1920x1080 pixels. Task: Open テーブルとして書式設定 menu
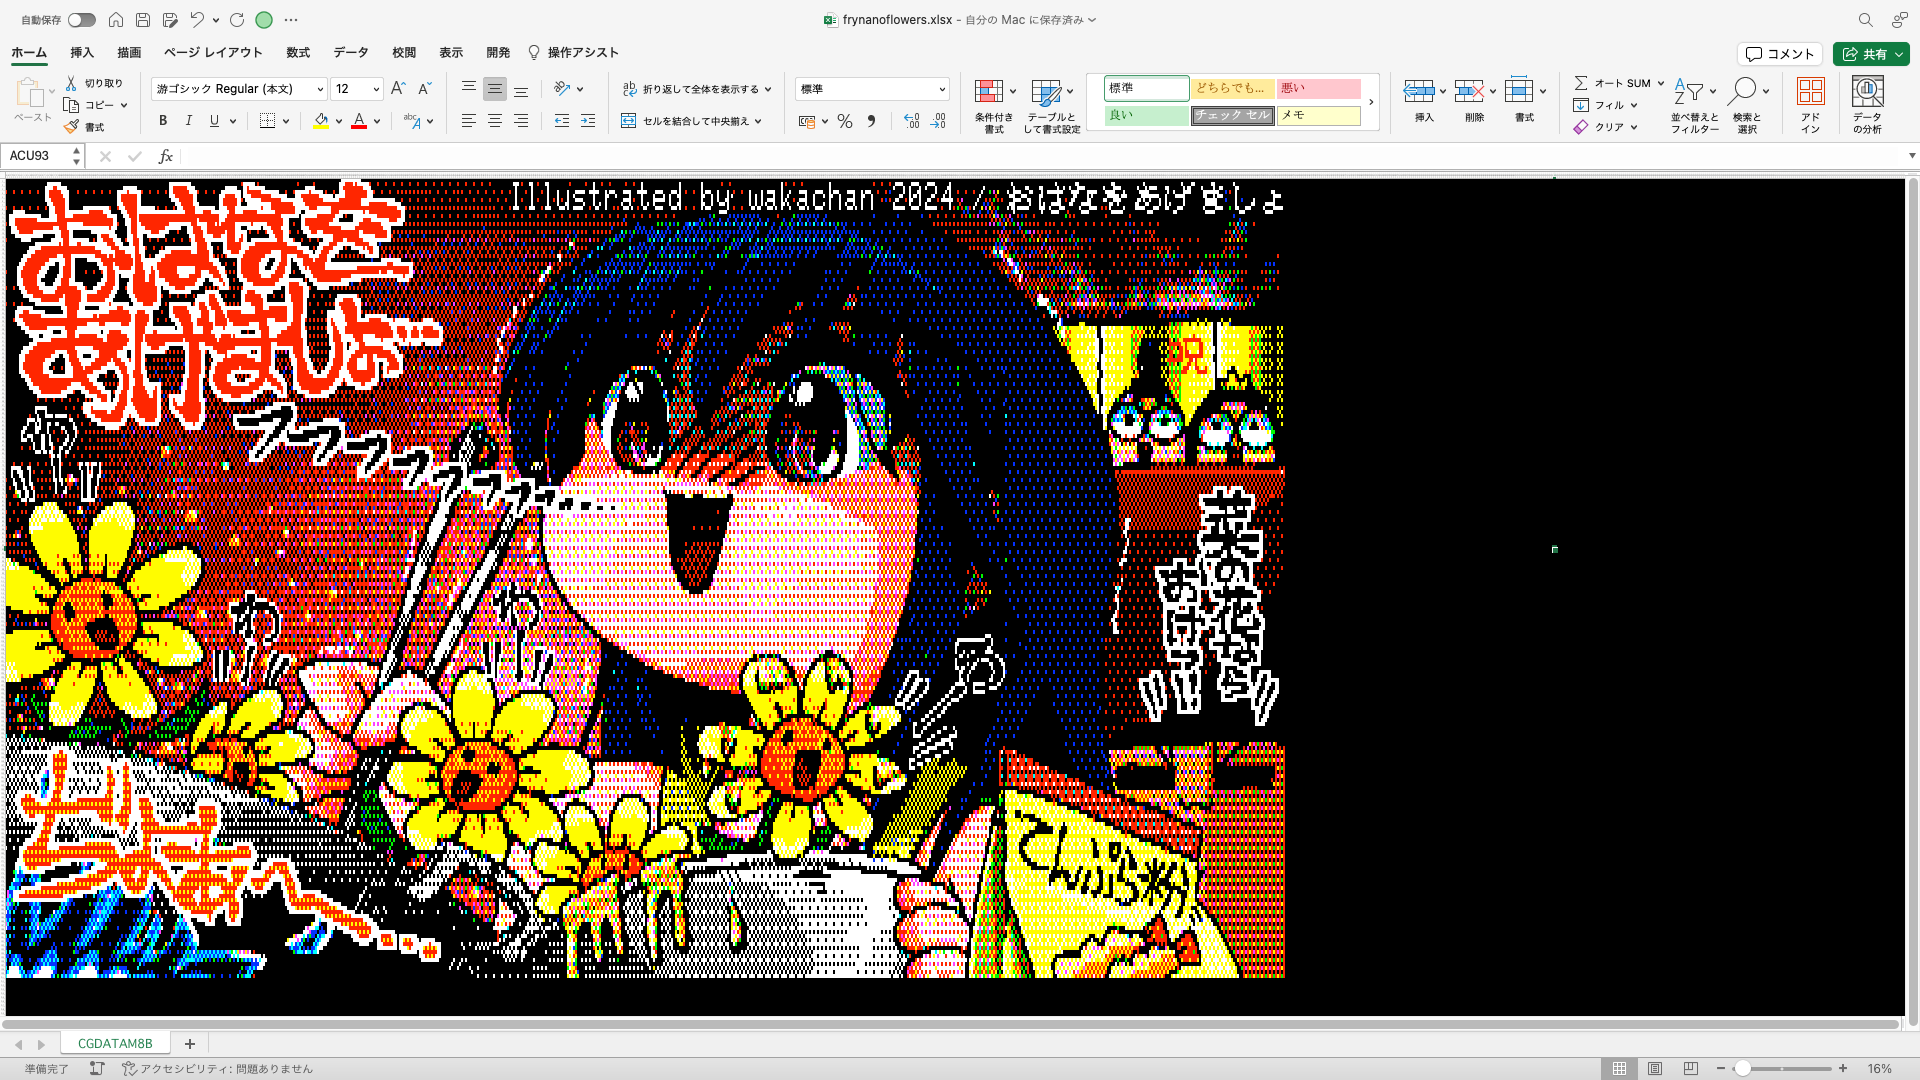(1051, 105)
